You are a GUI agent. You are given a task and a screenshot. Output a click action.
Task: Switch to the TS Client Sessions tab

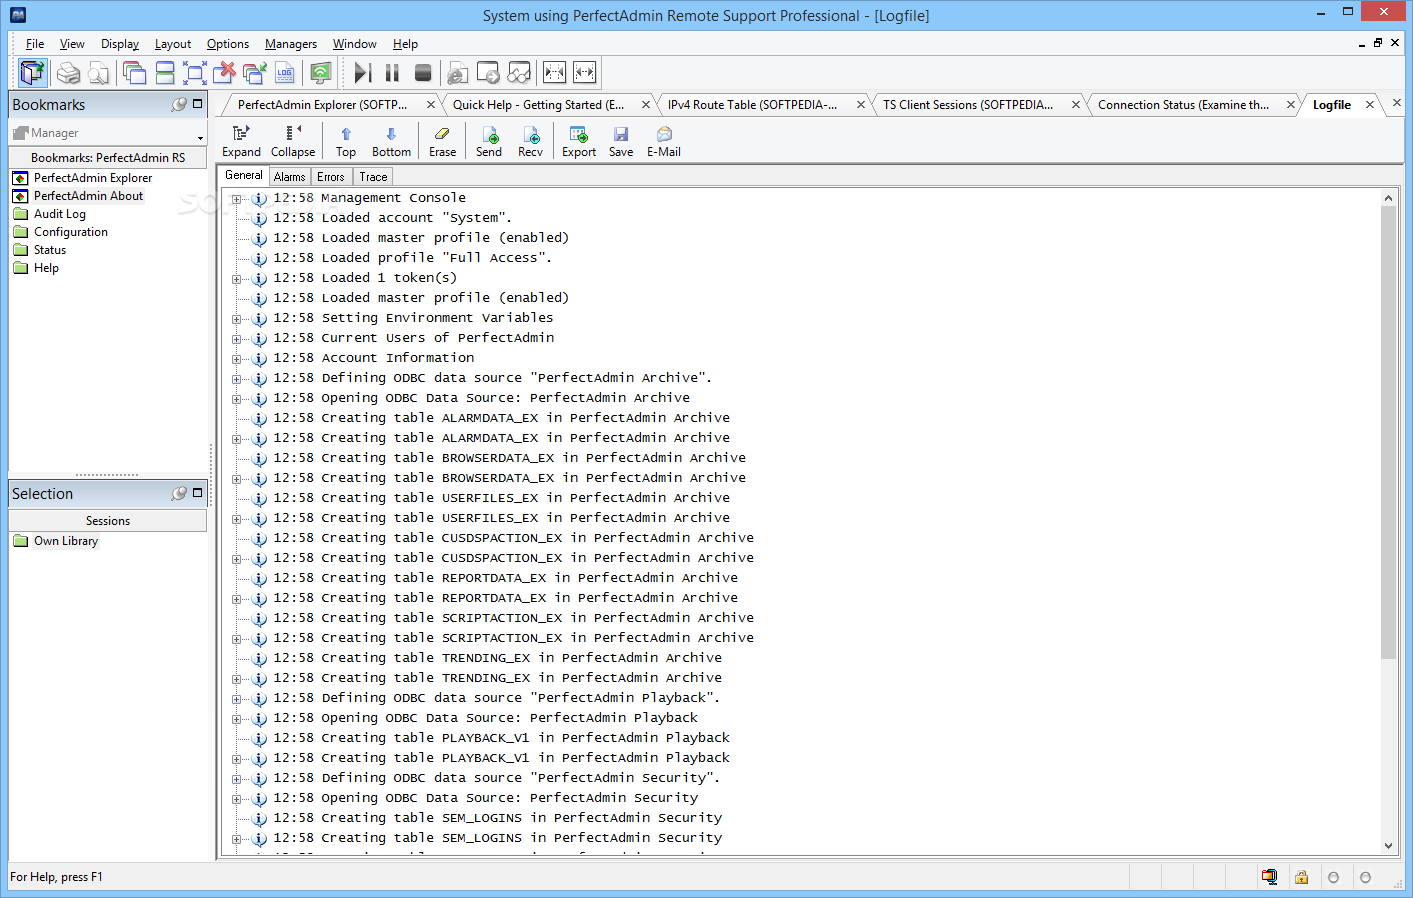(x=968, y=105)
